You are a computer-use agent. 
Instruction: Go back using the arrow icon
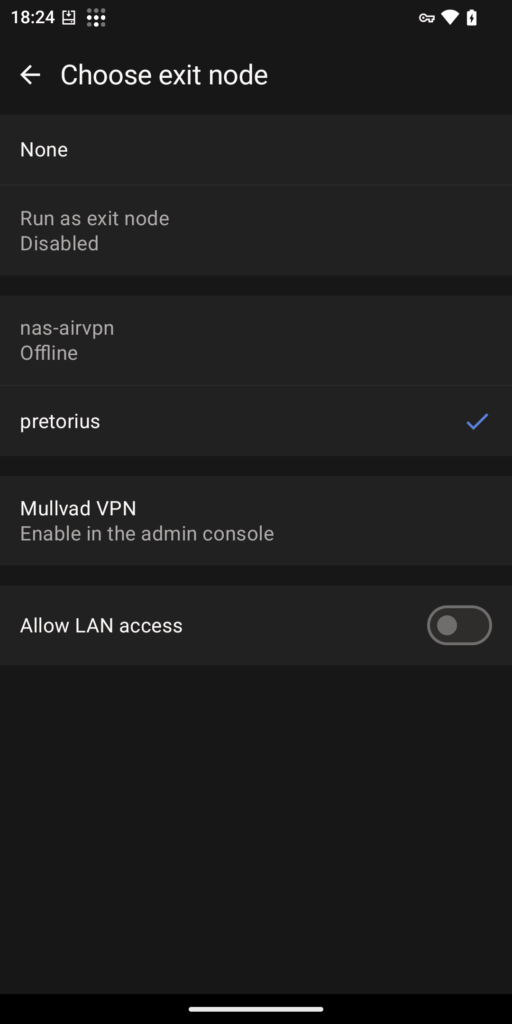(x=30, y=75)
